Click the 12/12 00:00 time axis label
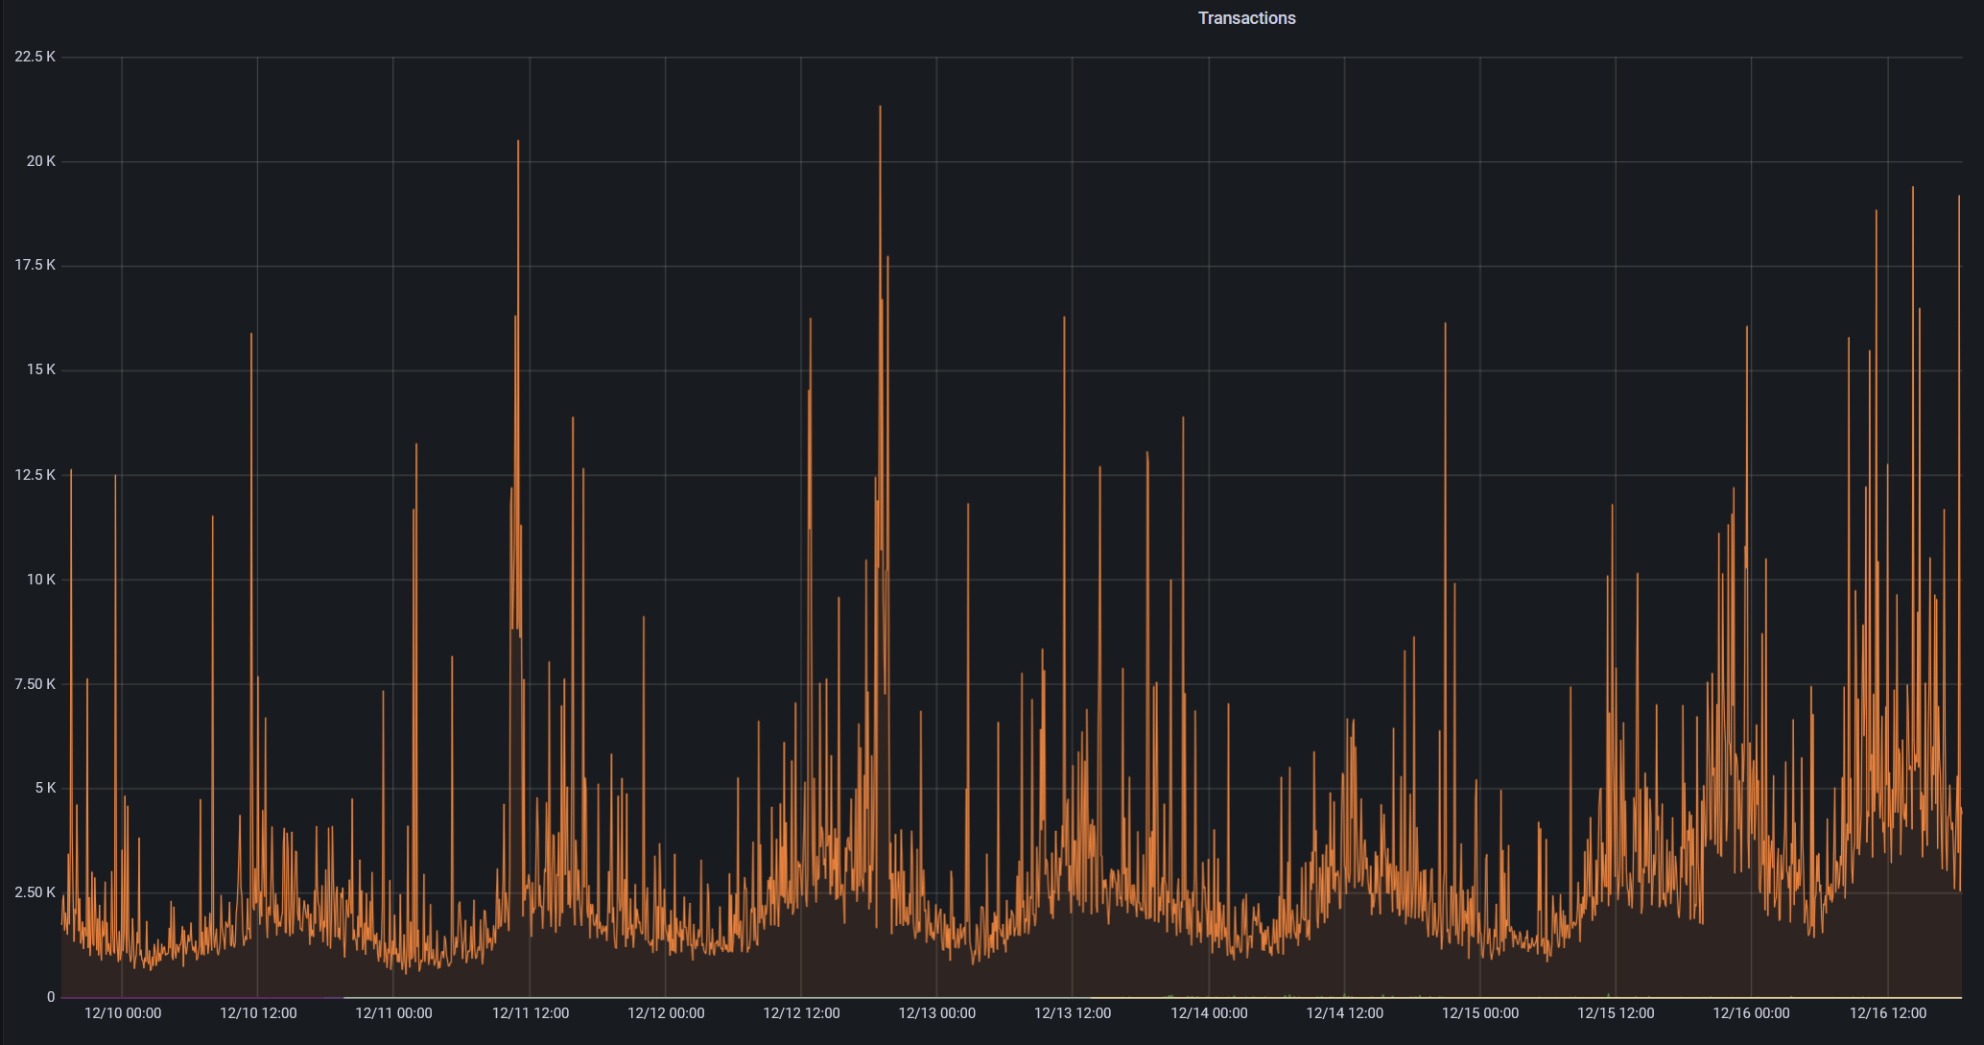Image resolution: width=1984 pixels, height=1045 pixels. point(666,1013)
